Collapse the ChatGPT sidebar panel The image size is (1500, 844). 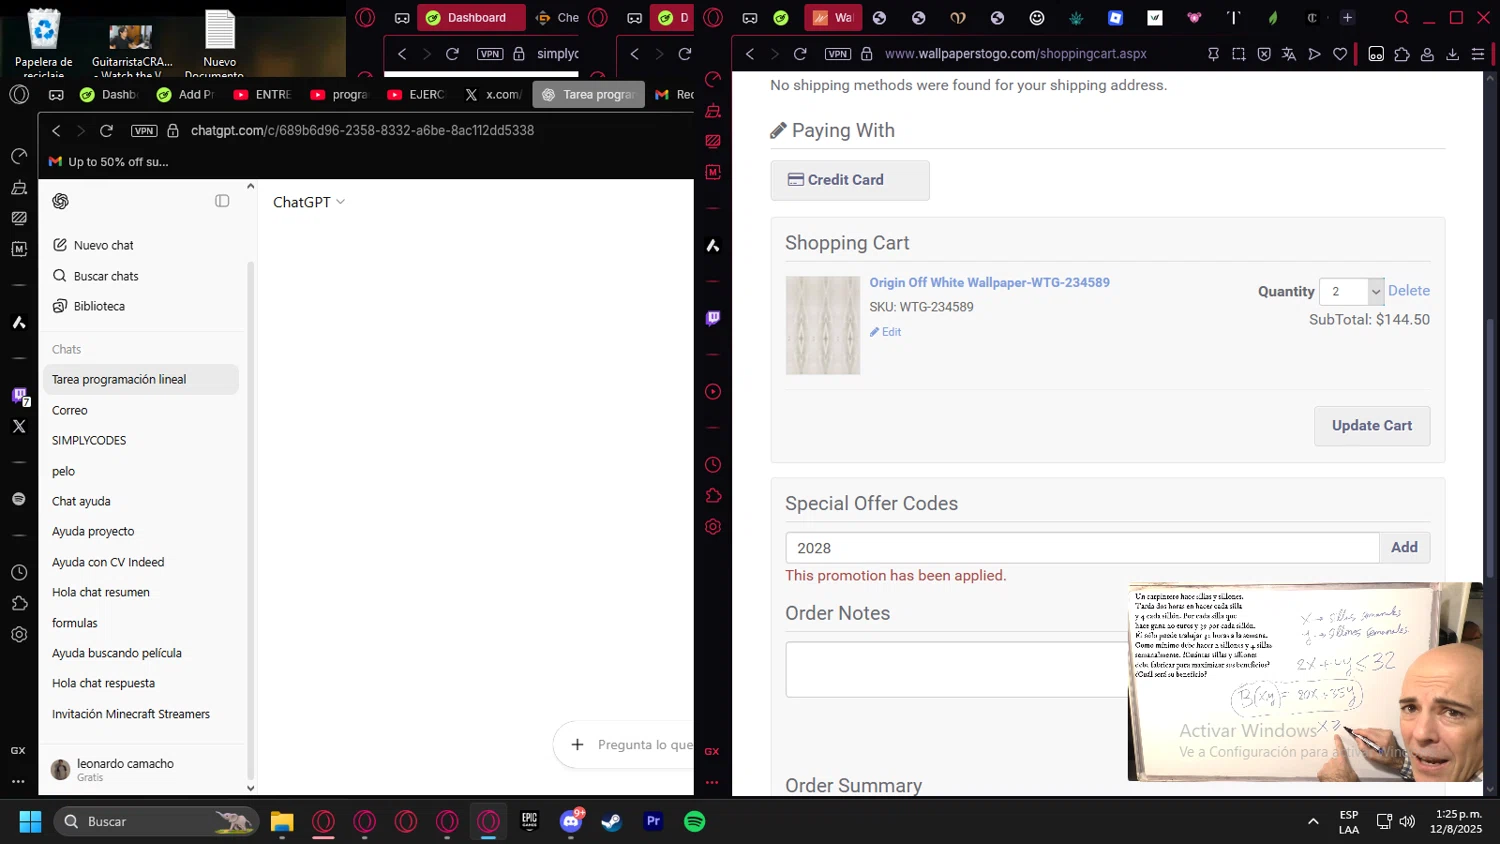pyautogui.click(x=222, y=201)
